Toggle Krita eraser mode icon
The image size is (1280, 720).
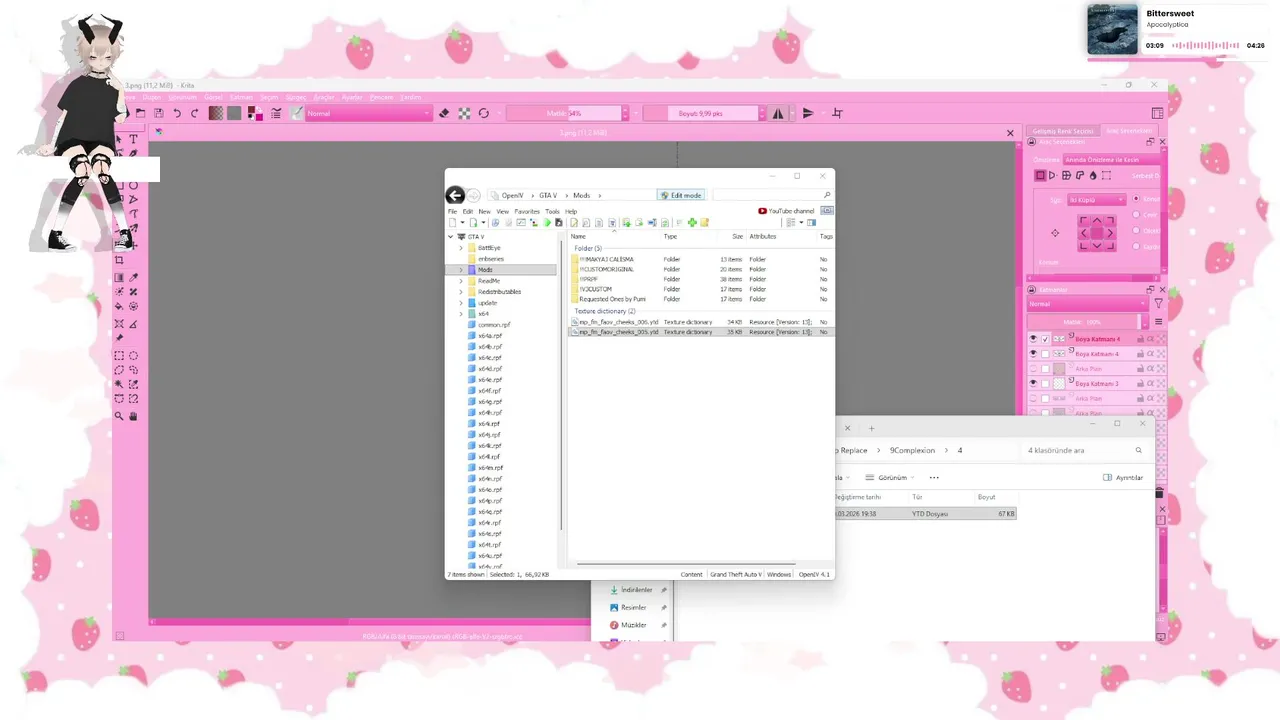(444, 113)
